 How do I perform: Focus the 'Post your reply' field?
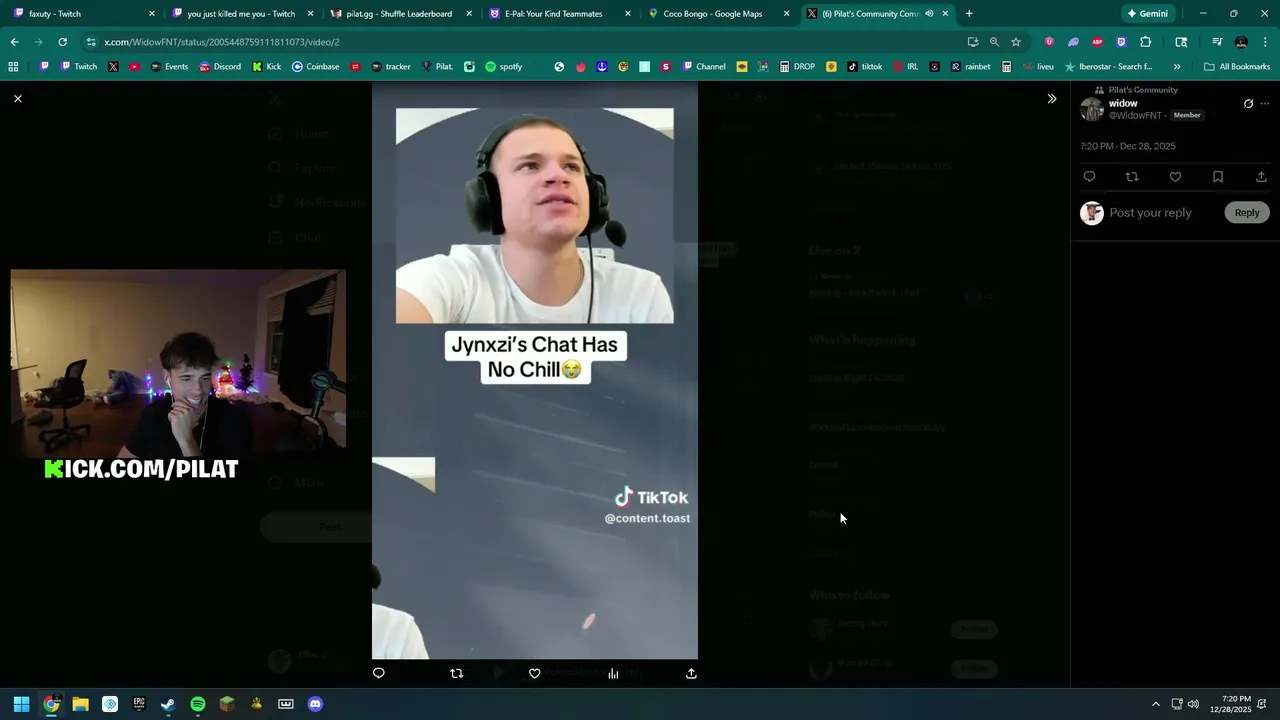coord(1150,212)
